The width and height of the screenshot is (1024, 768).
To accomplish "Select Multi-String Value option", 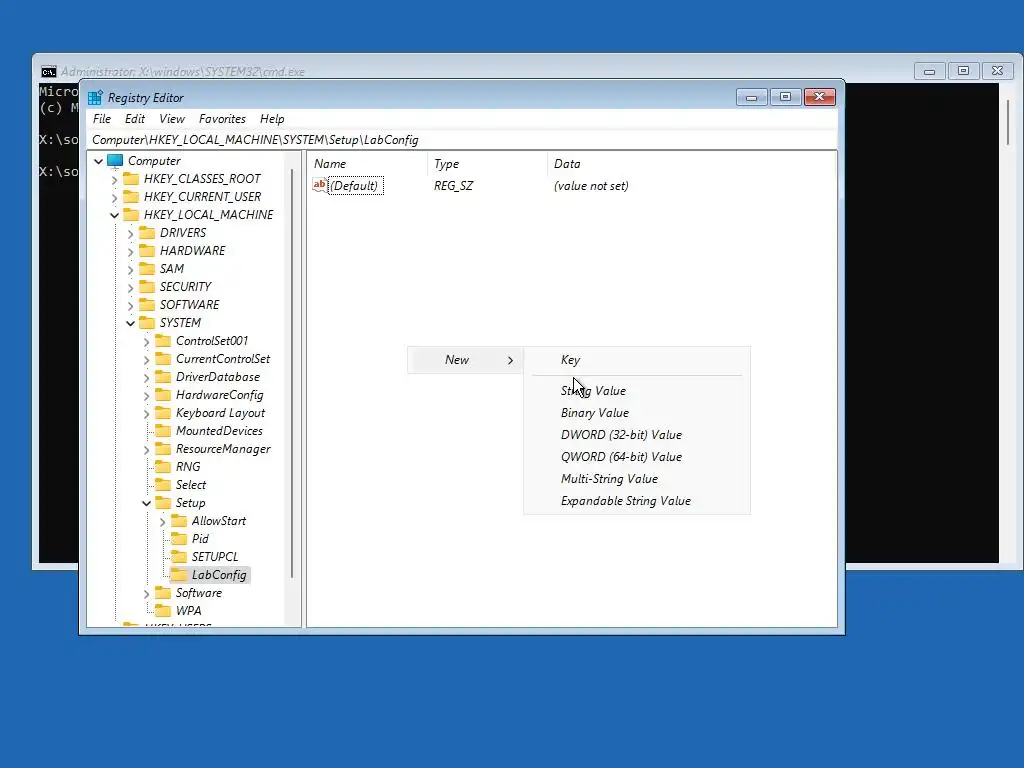I will pyautogui.click(x=637, y=479).
